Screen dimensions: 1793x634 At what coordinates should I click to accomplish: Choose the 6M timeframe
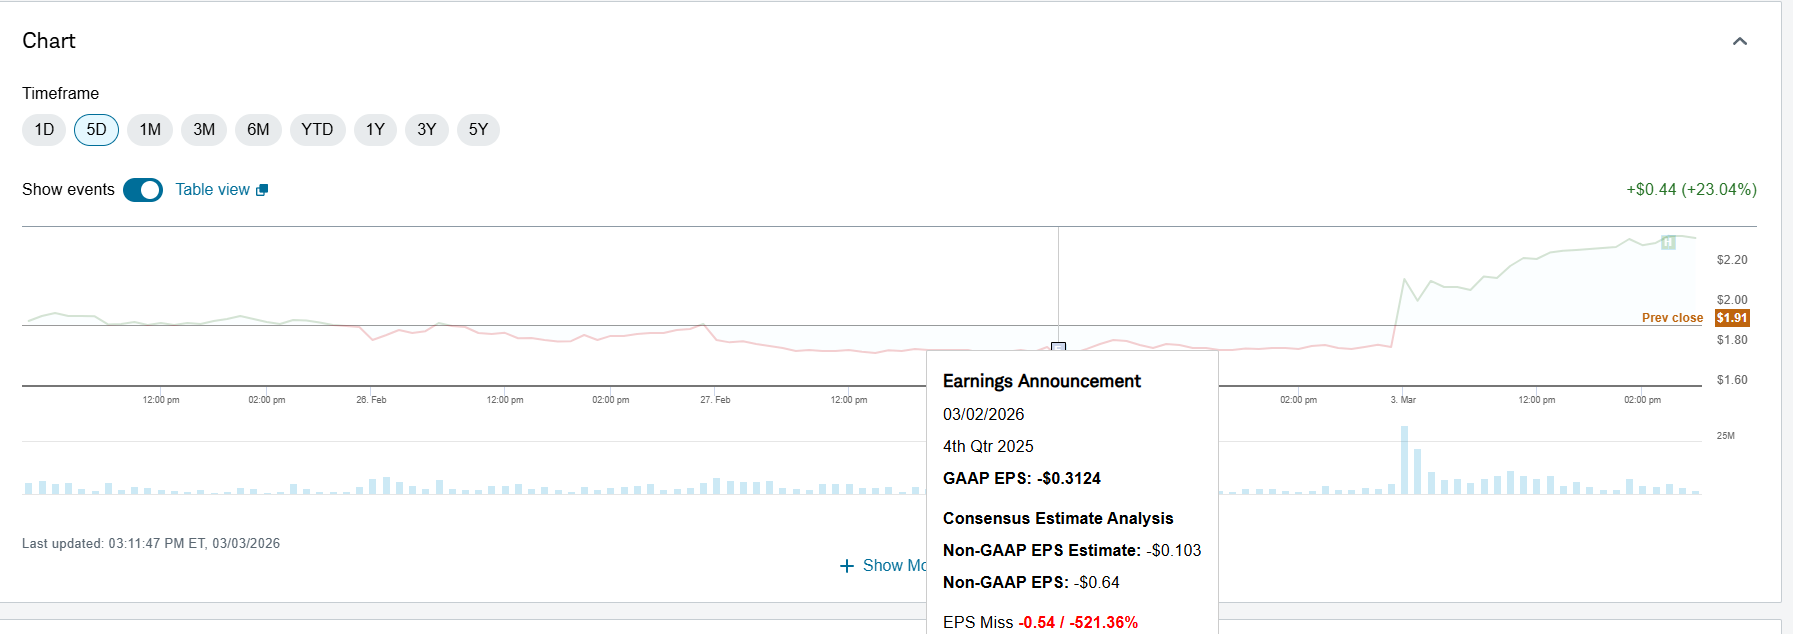click(x=258, y=130)
